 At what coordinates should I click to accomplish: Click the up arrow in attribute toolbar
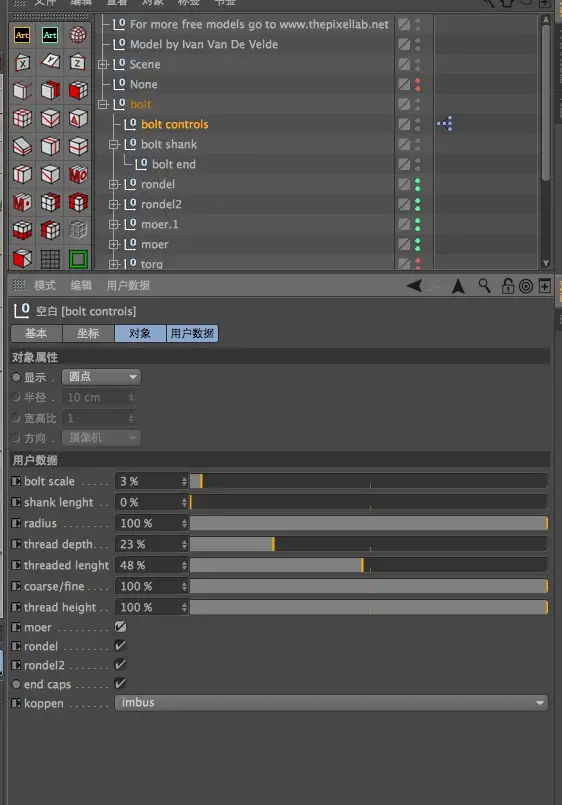[x=458, y=286]
